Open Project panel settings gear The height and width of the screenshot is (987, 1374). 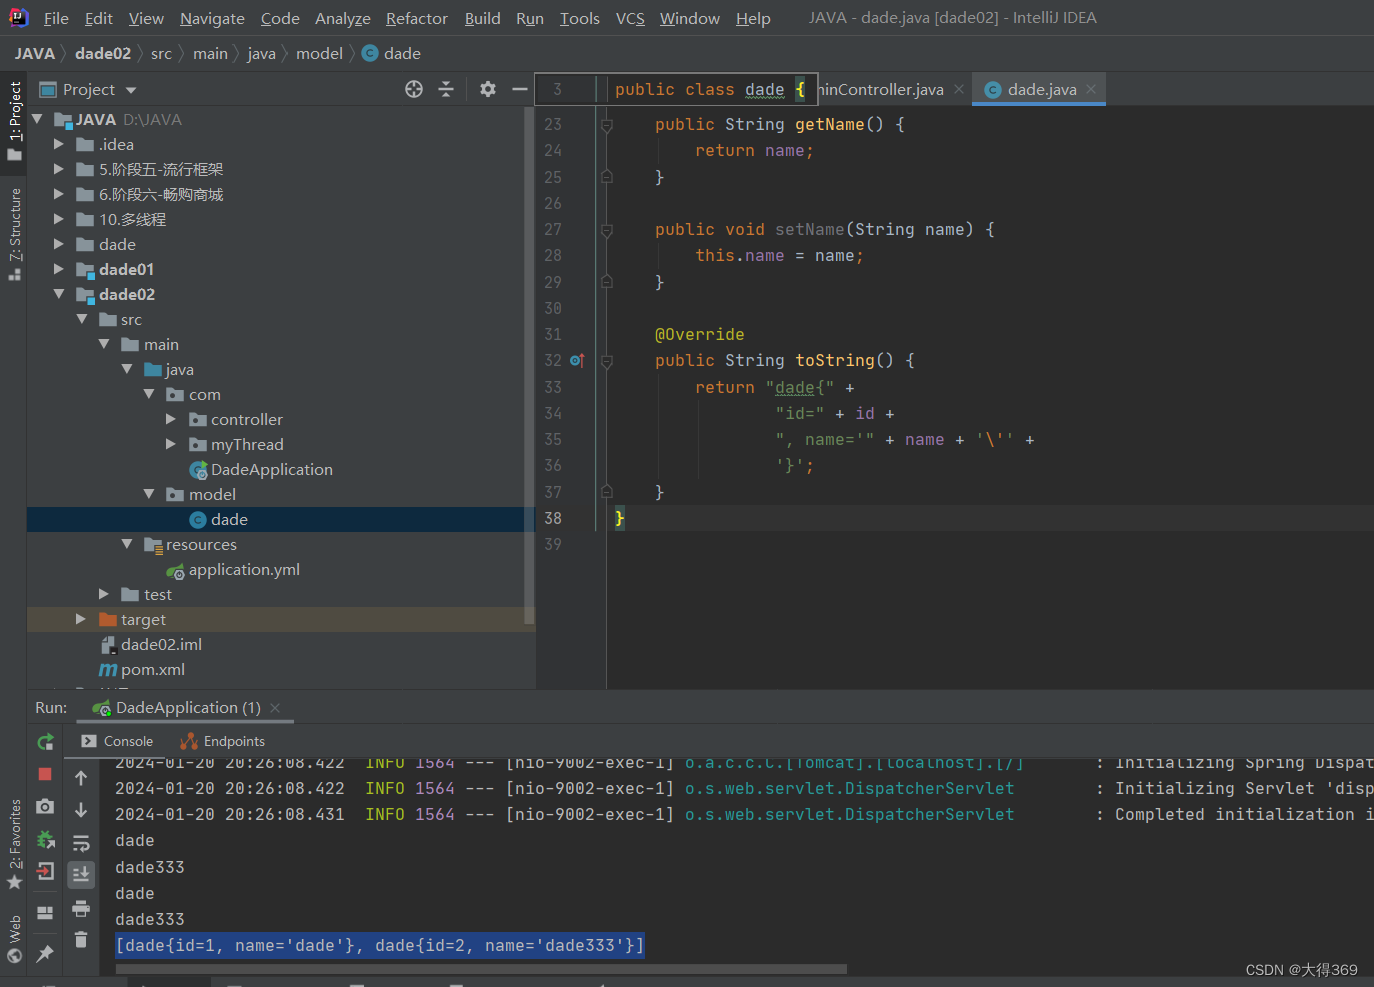coord(488,89)
